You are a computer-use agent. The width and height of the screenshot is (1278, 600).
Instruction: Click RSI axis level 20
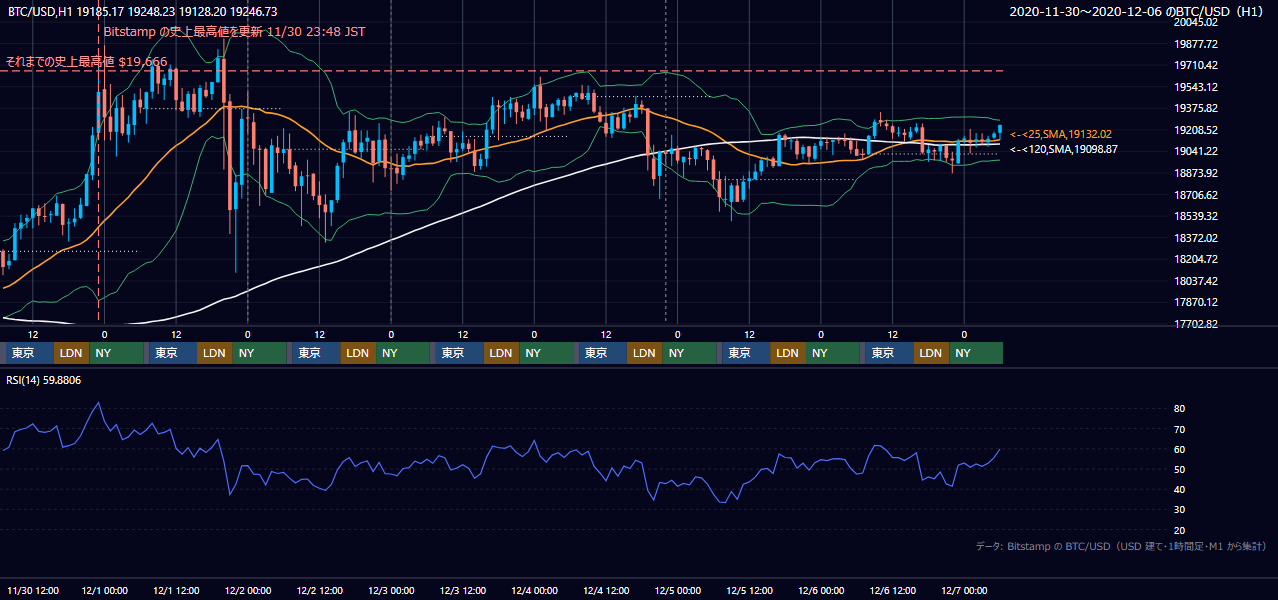pyautogui.click(x=1180, y=530)
